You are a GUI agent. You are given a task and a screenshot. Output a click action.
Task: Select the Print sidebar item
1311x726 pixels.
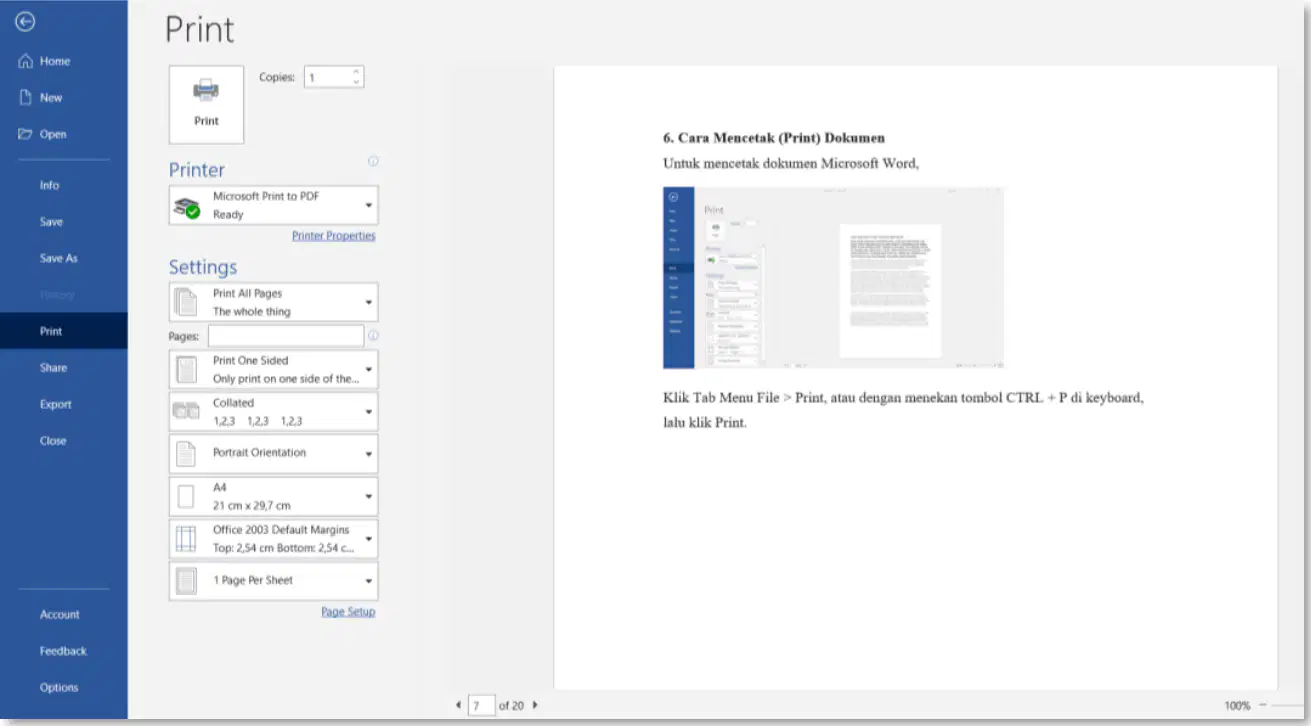click(x=64, y=331)
